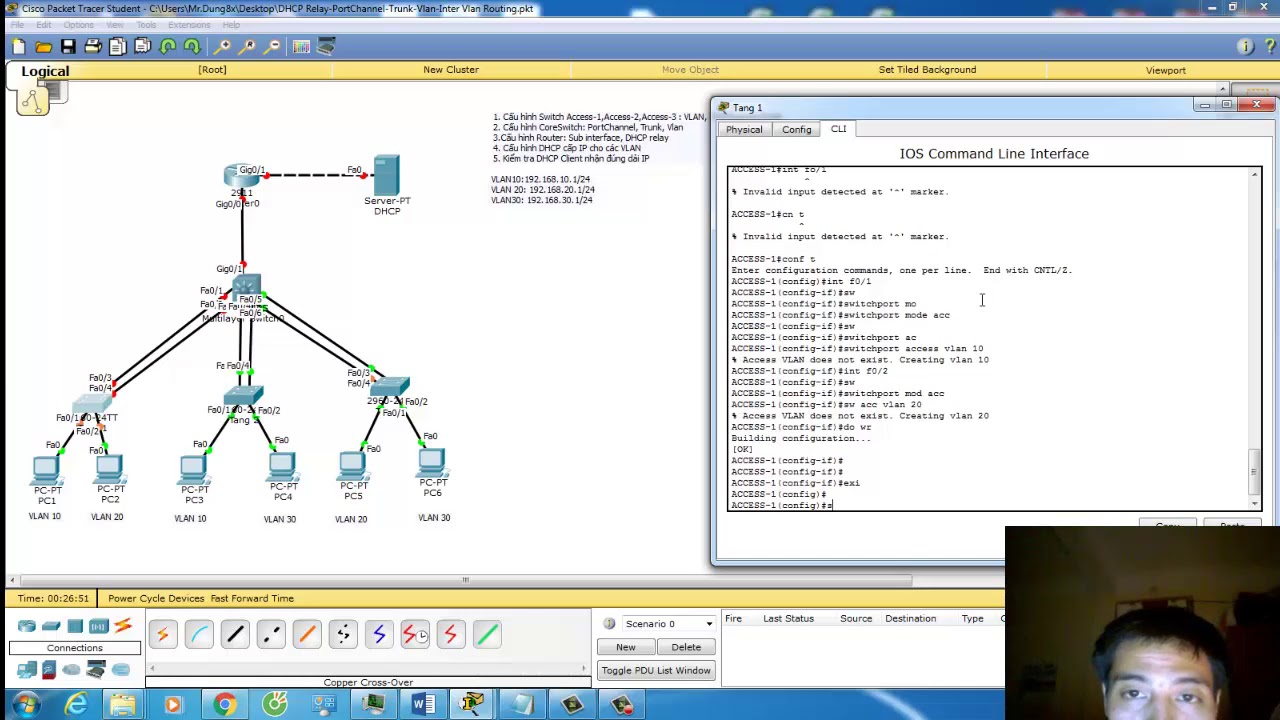Create a new file via toolbar icon
Image resolution: width=1280 pixels, height=720 pixels.
(x=19, y=46)
